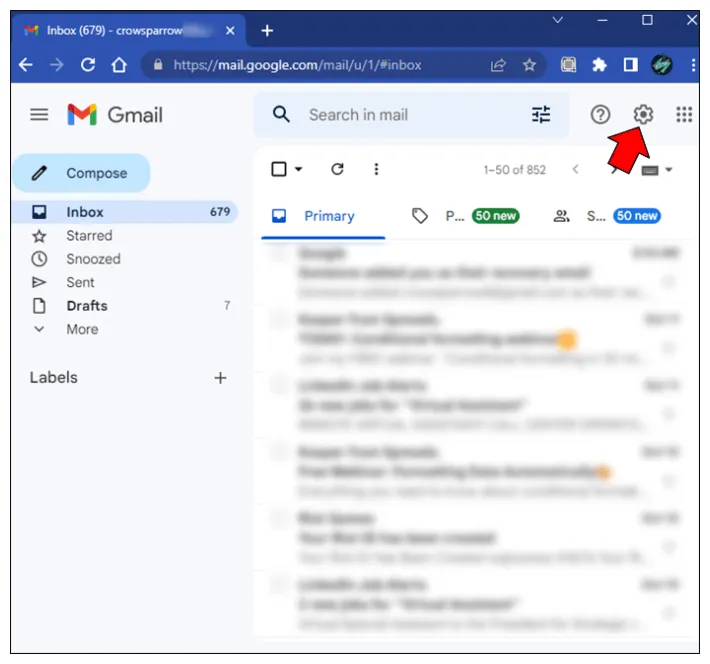Screen dimensions: 710x664
Task: Open the Support help icon
Action: (x=600, y=115)
